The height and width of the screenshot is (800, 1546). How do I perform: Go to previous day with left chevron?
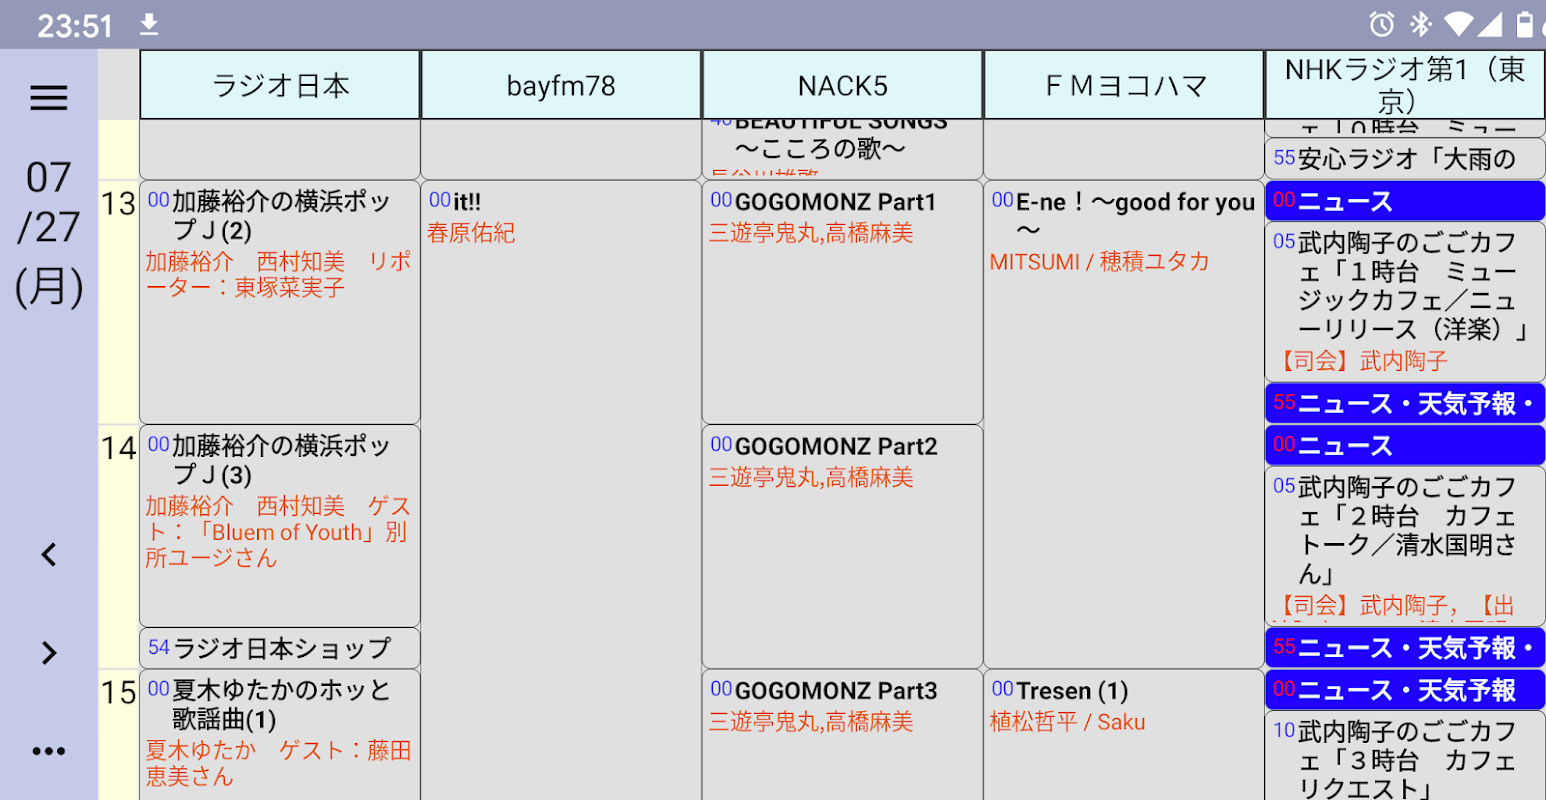(49, 555)
